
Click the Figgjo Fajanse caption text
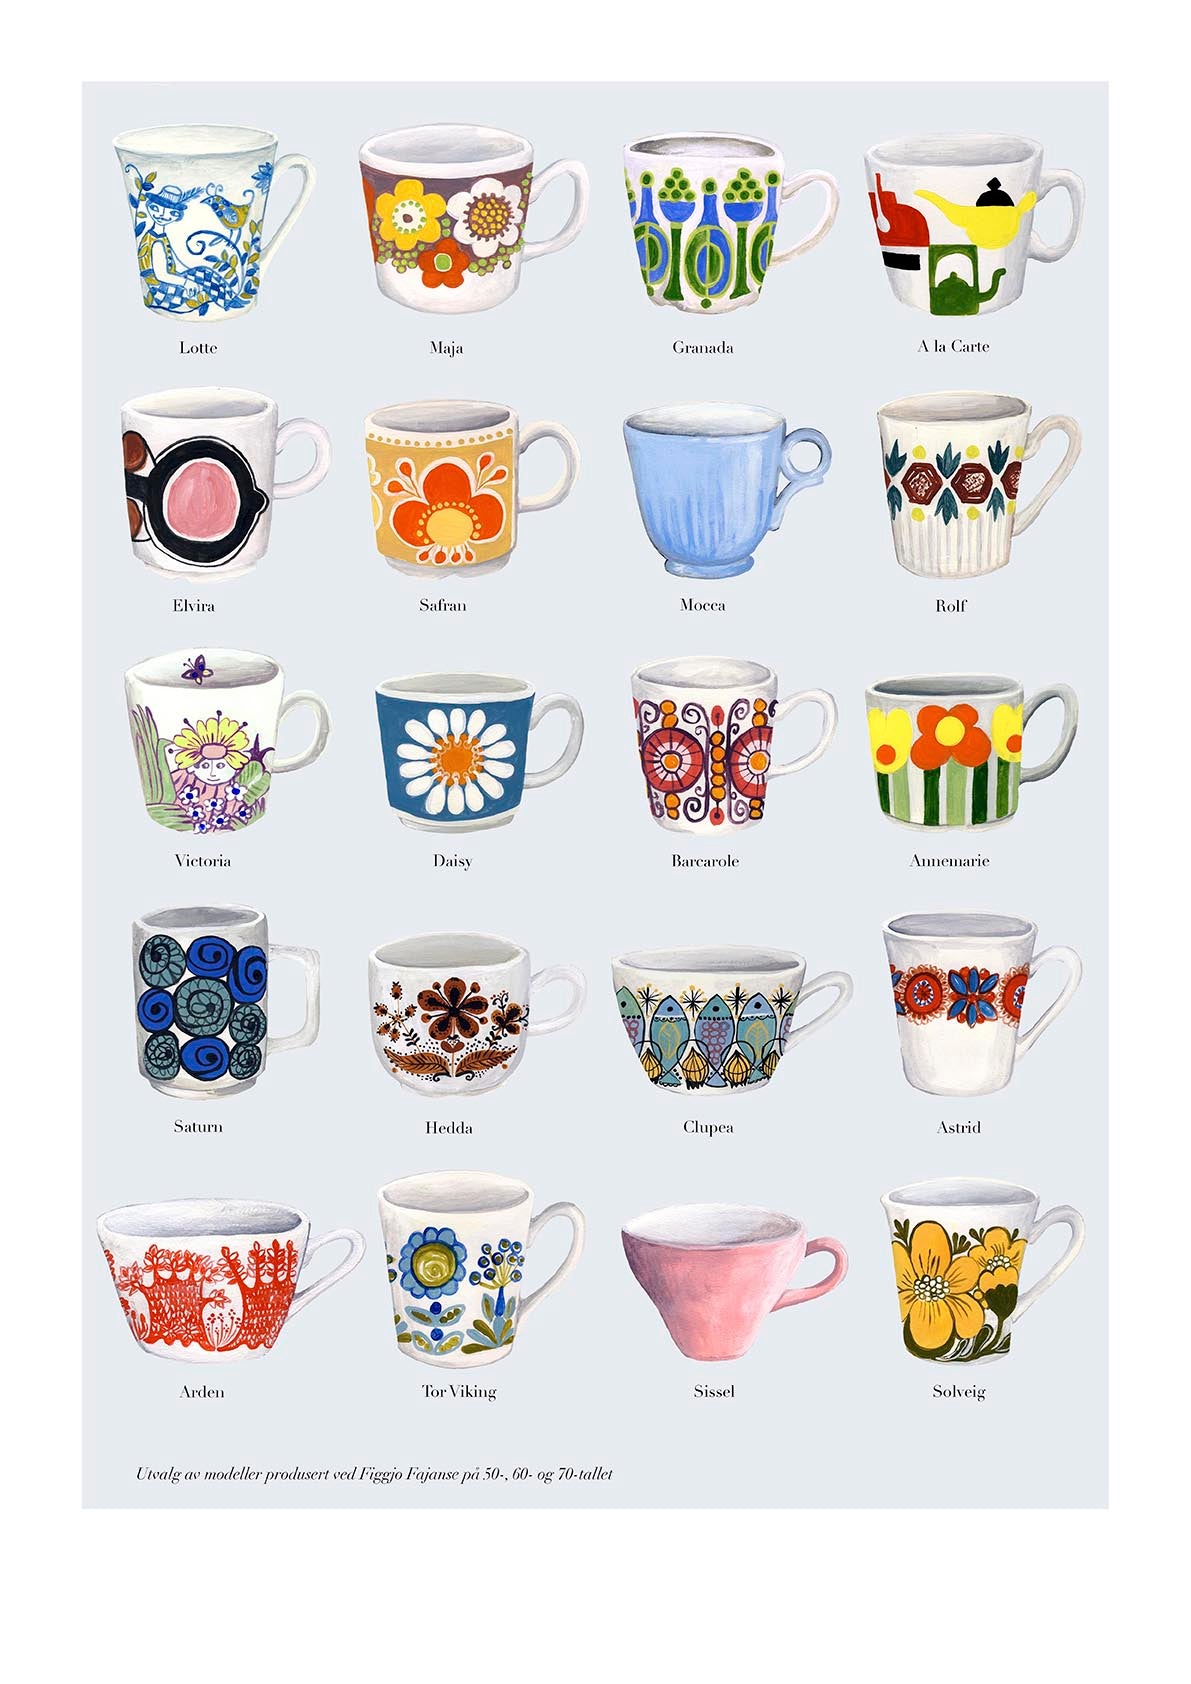click(374, 1474)
